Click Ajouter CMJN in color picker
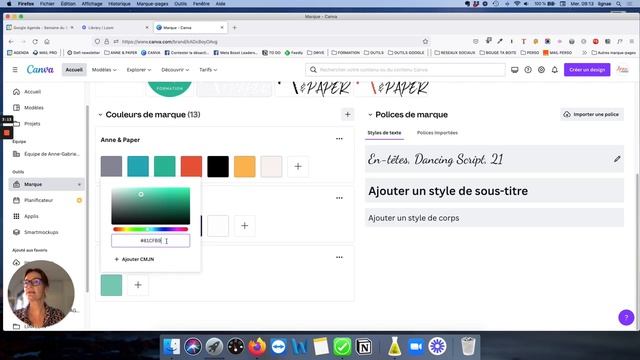The height and width of the screenshot is (360, 640). 134,259
